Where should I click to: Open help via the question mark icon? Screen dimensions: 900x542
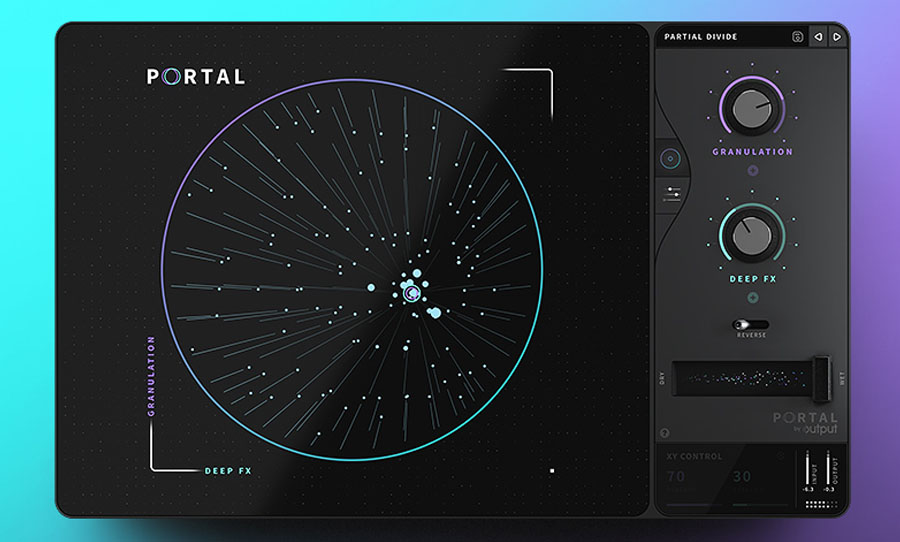click(x=665, y=433)
